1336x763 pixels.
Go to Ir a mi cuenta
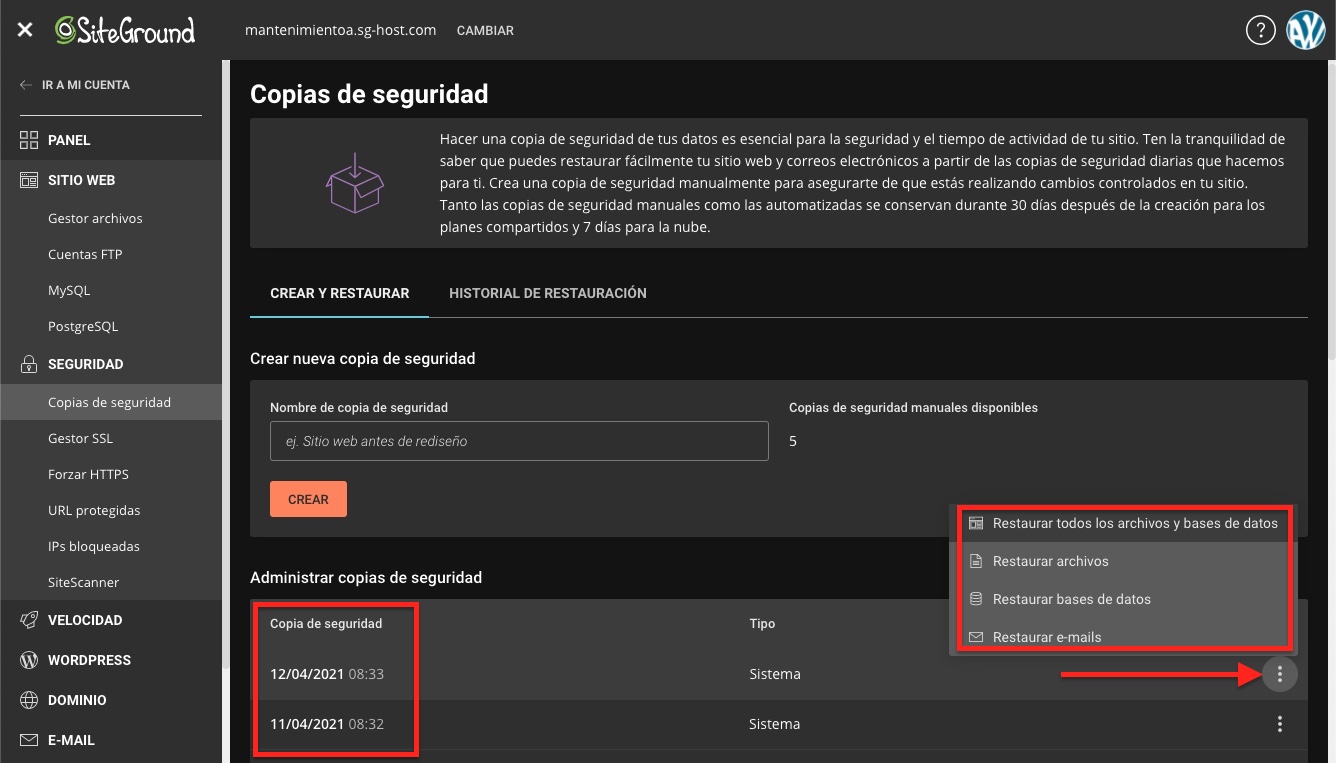pyautogui.click(x=86, y=85)
